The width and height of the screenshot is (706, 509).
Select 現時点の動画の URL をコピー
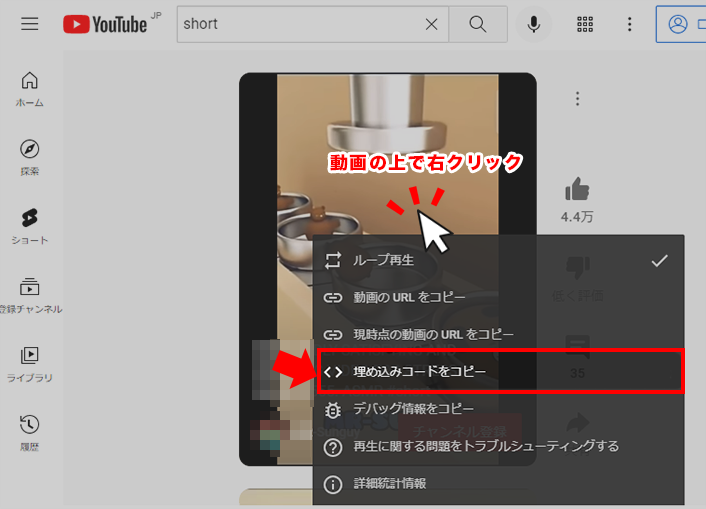498,334
